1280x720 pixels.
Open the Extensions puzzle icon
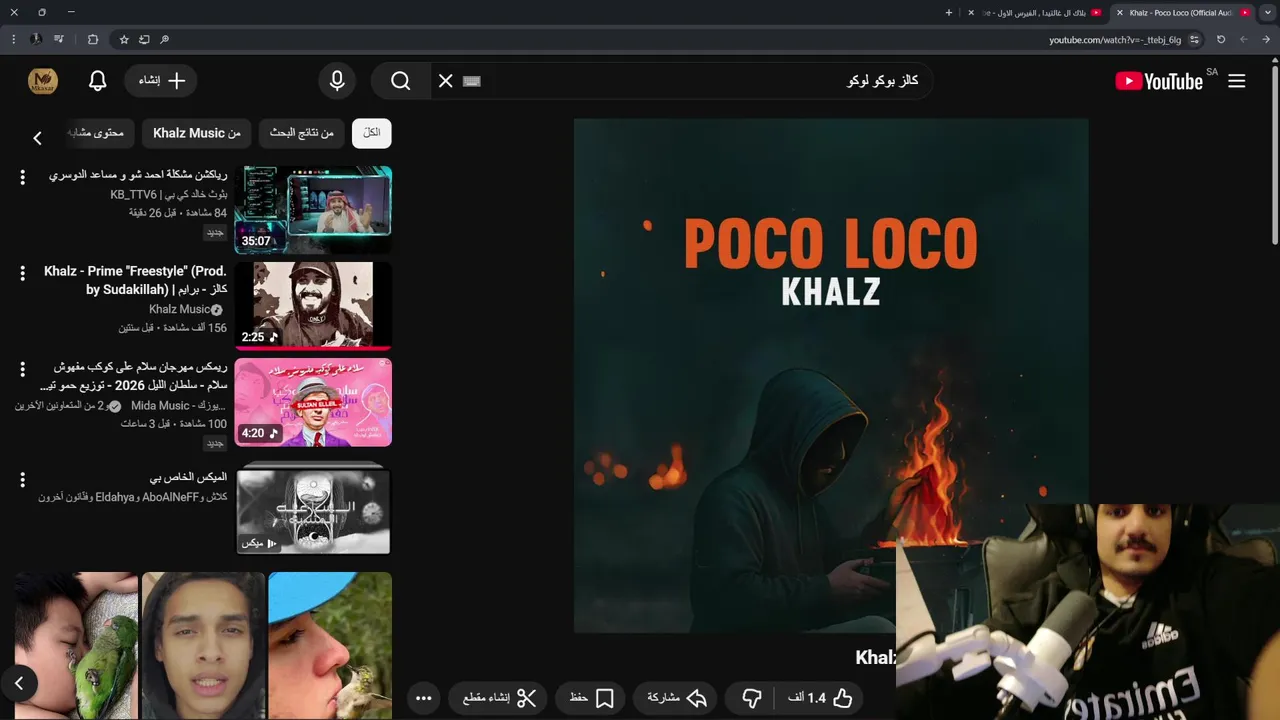click(x=93, y=39)
